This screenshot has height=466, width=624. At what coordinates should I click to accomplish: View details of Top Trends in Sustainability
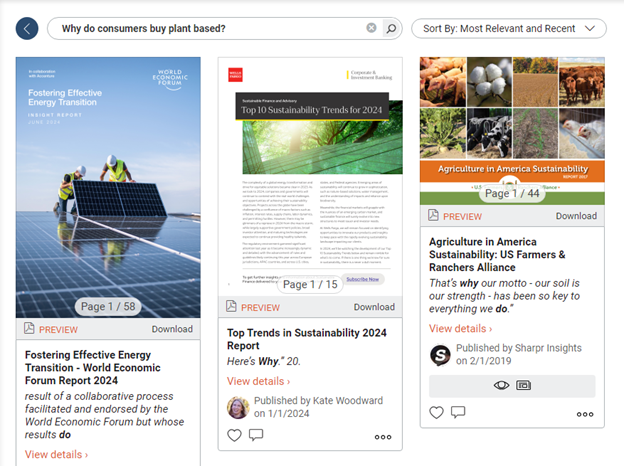[259, 381]
